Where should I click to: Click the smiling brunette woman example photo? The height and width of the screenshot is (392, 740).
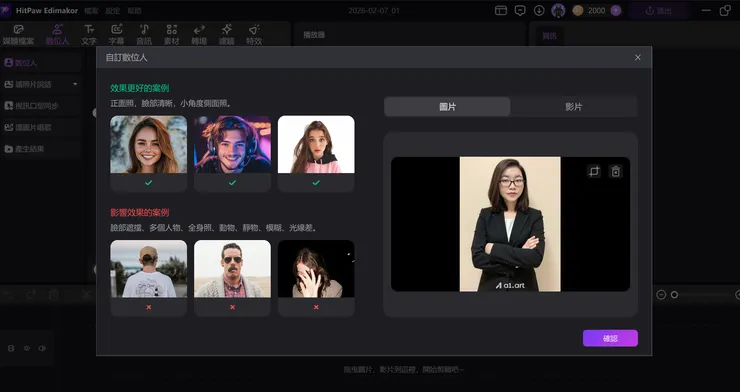pyautogui.click(x=149, y=144)
